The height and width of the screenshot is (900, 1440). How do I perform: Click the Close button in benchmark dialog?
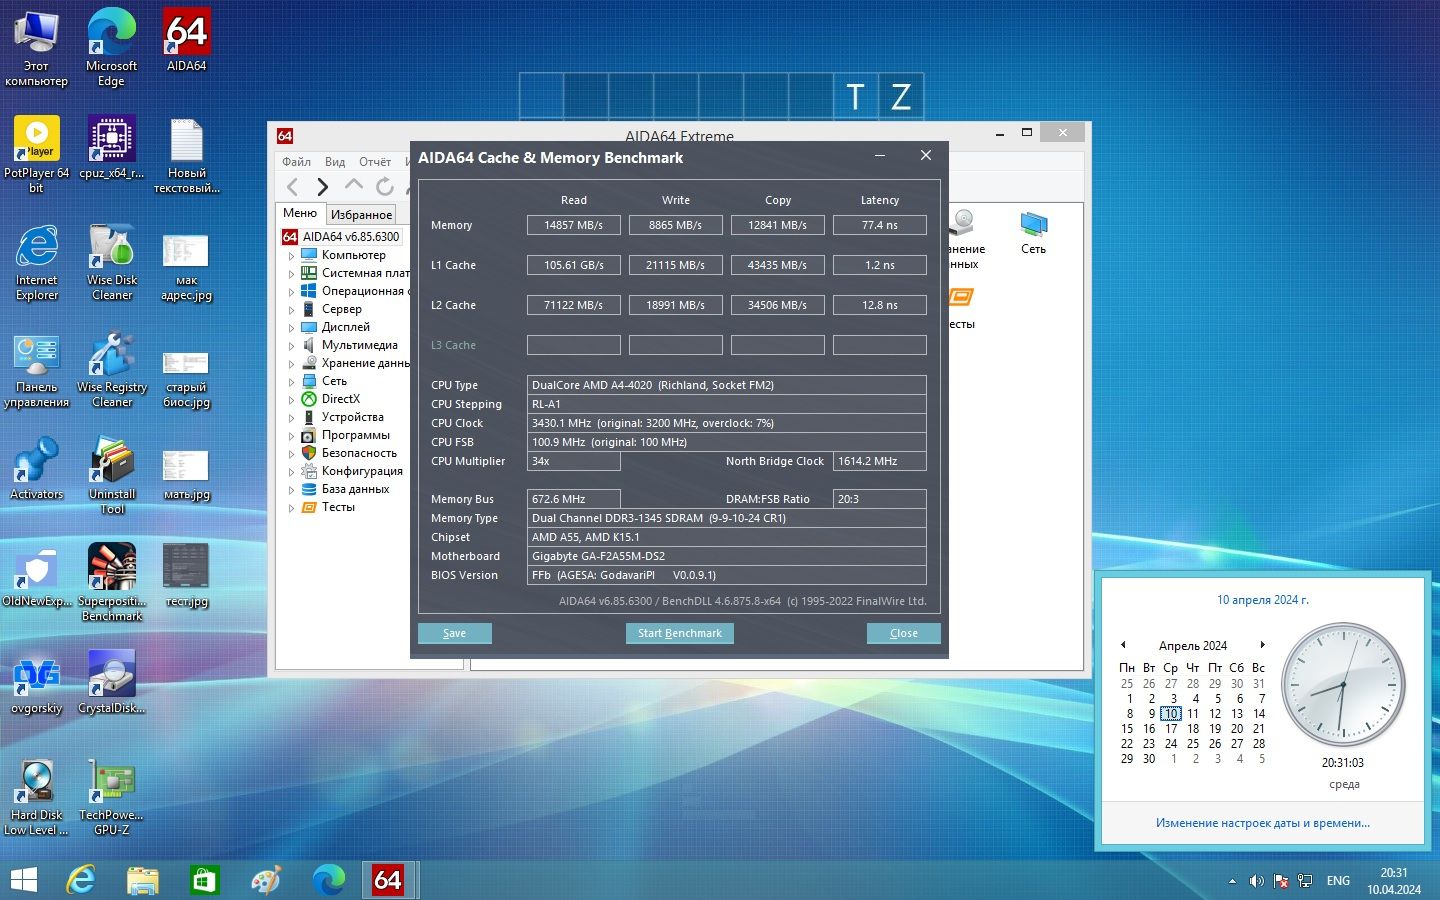point(904,633)
